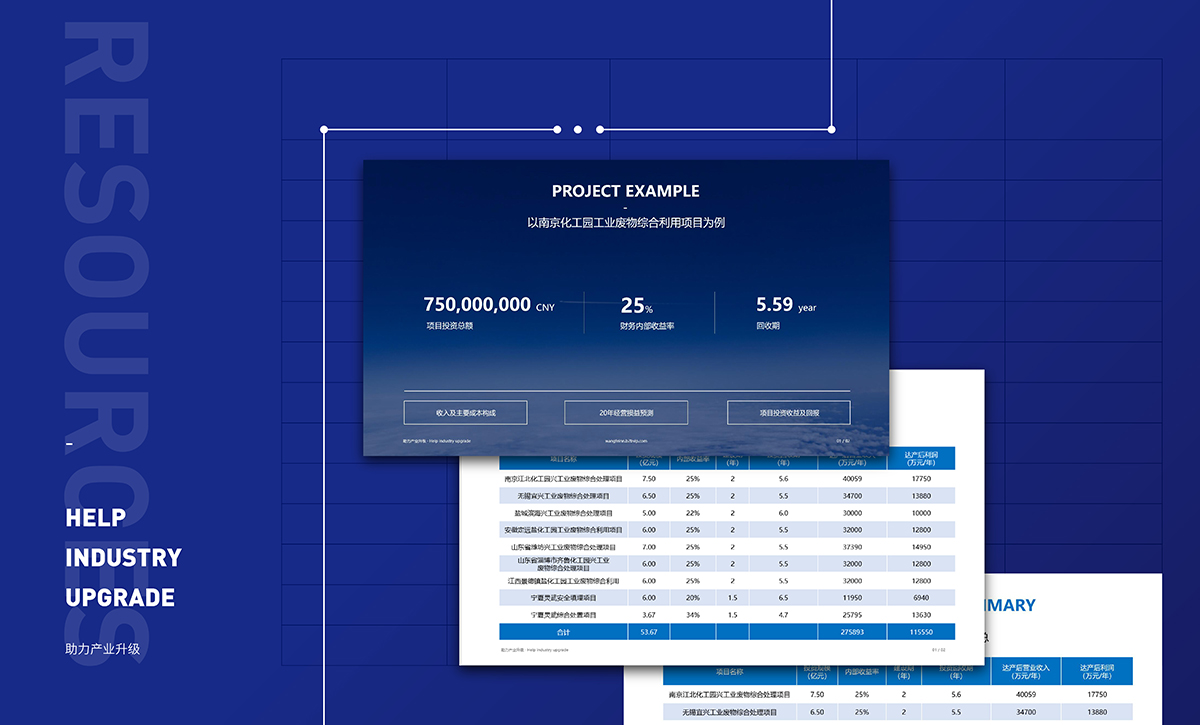The width and height of the screenshot is (1200, 725).
Task: Click the subtitle 以南京化工园工业废物综合利用项目为例
Action: tap(625, 222)
